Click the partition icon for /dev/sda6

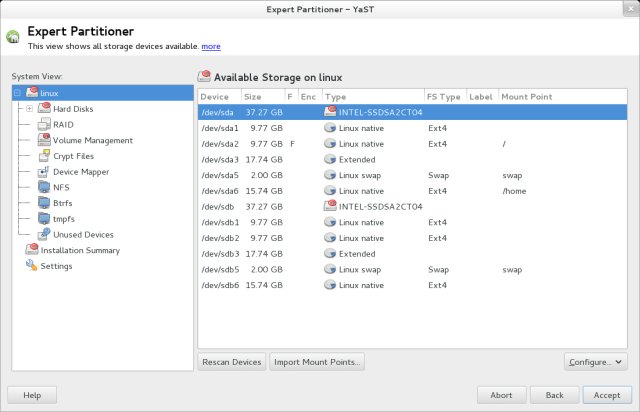pyautogui.click(x=330, y=191)
